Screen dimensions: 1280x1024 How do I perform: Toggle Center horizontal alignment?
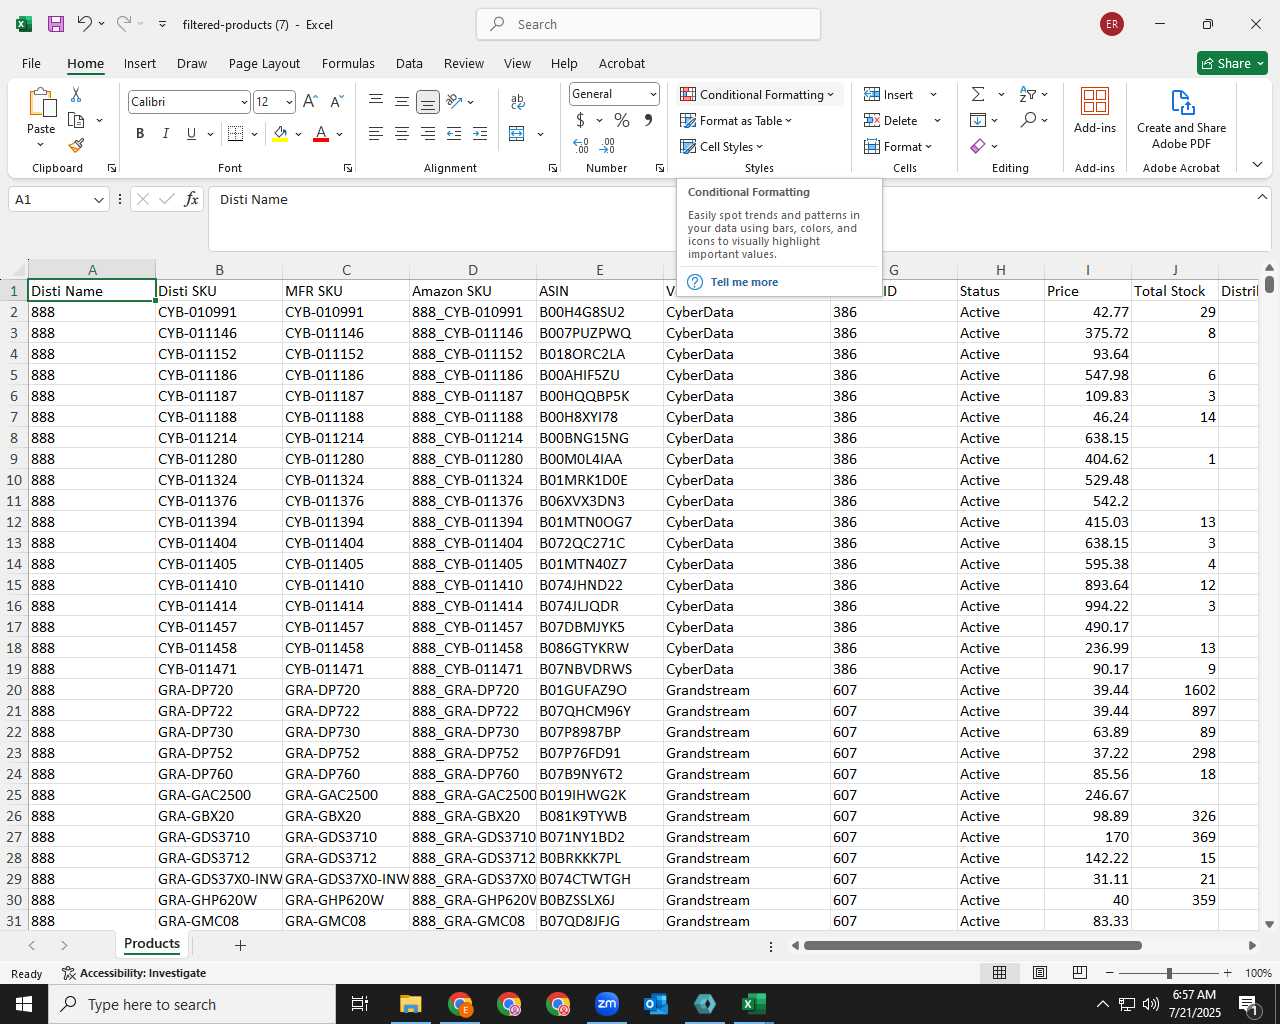coord(402,133)
